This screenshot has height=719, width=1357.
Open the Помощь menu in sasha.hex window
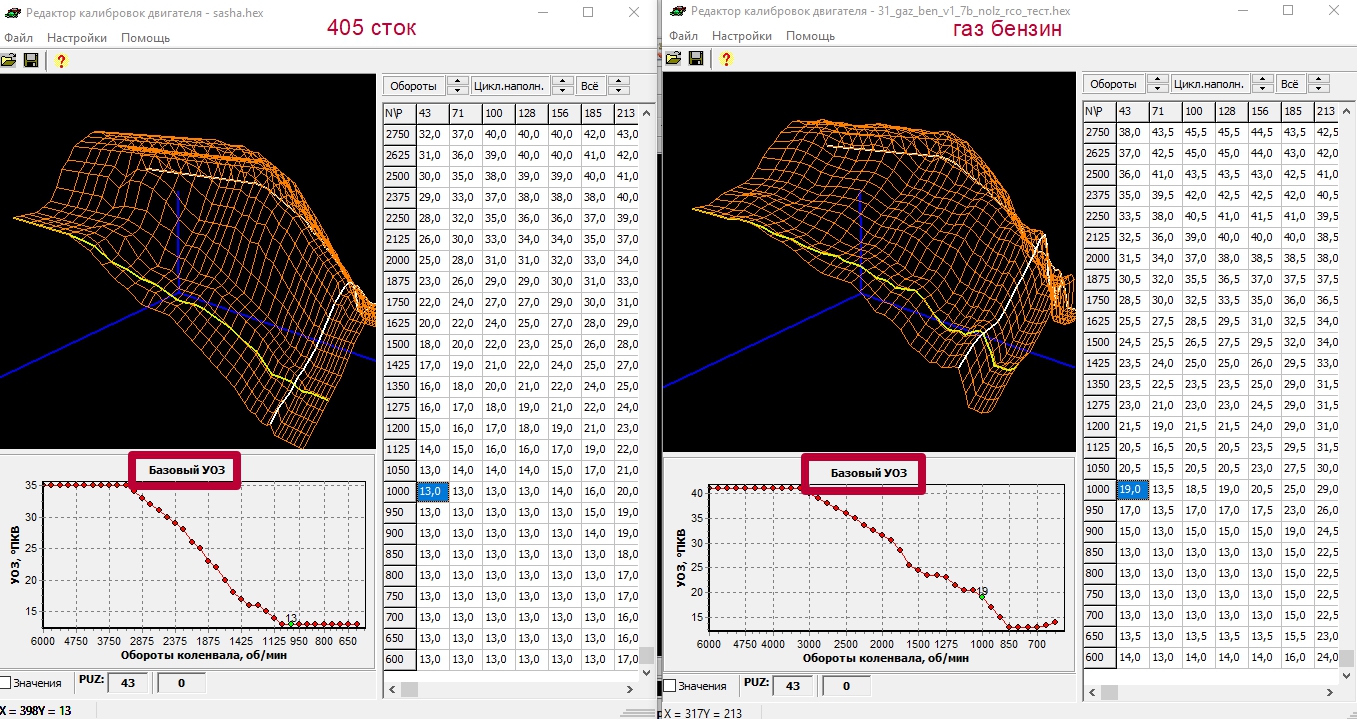coord(146,38)
